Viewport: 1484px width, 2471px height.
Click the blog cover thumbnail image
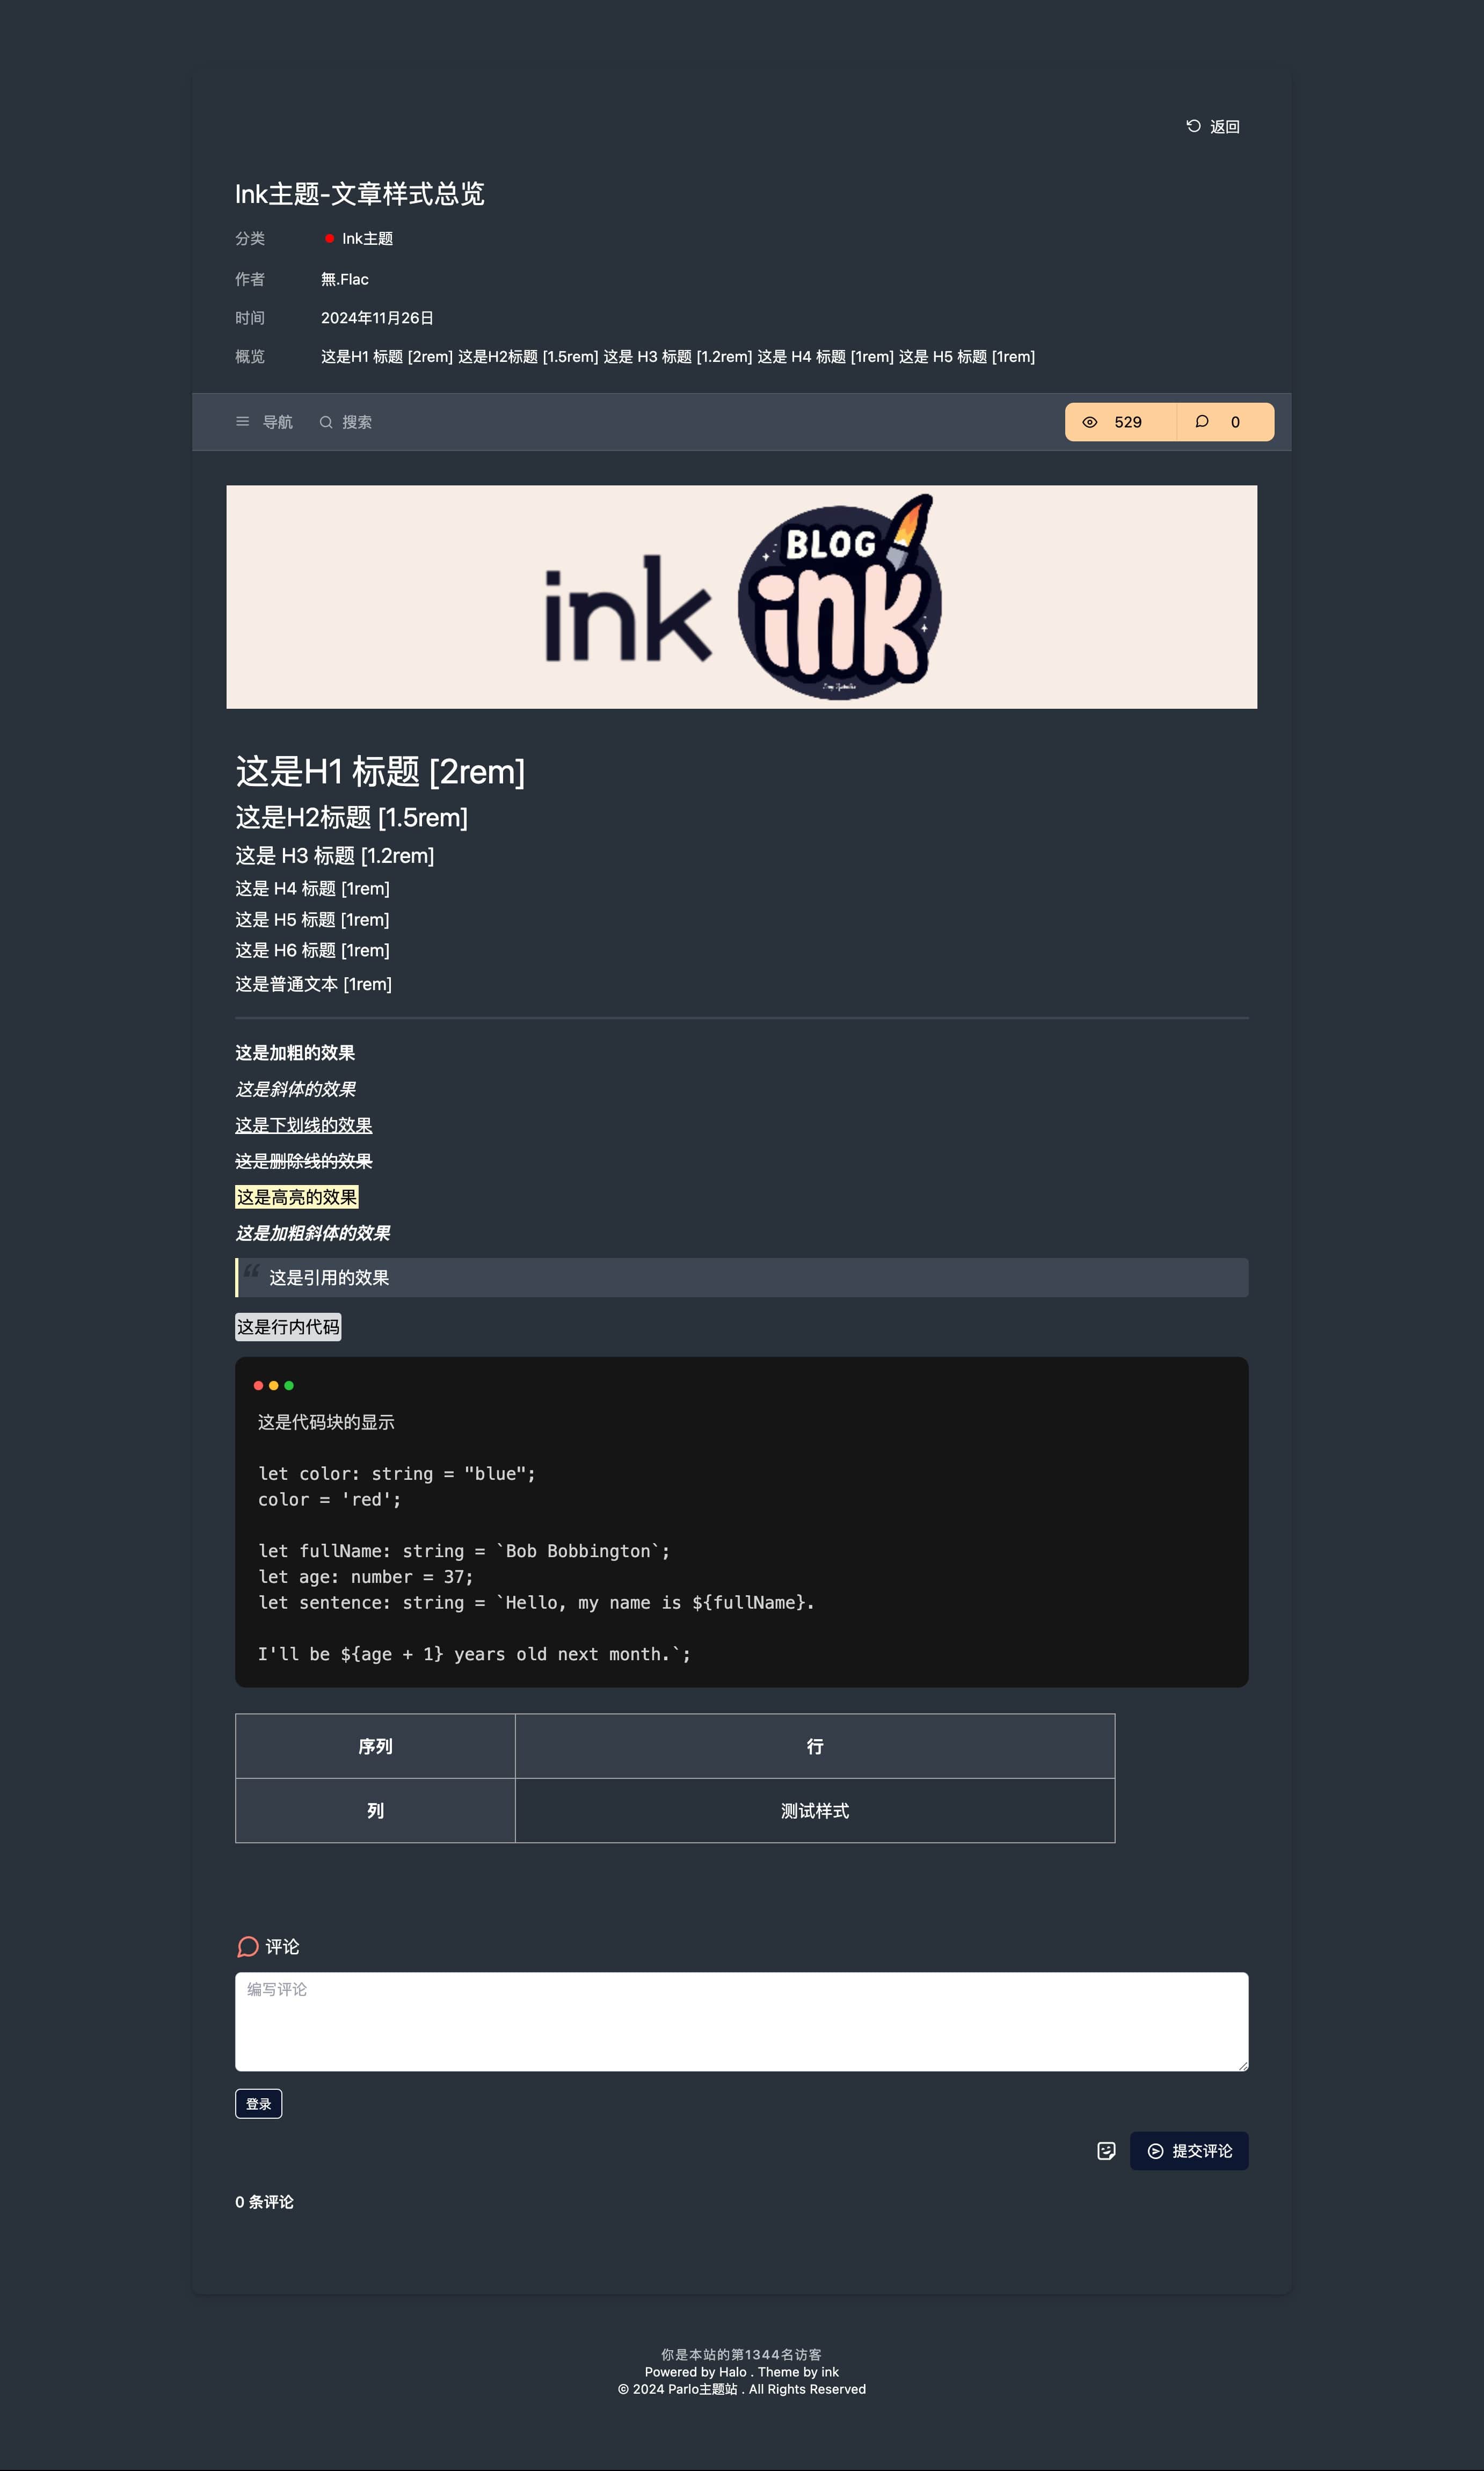coord(741,597)
